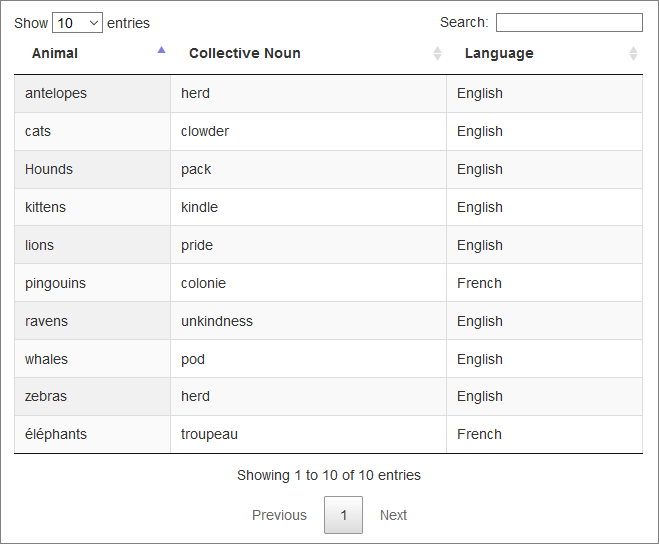Click the Collective Noun sort arrows icon
Screen dimensions: 659x544
coord(437,54)
